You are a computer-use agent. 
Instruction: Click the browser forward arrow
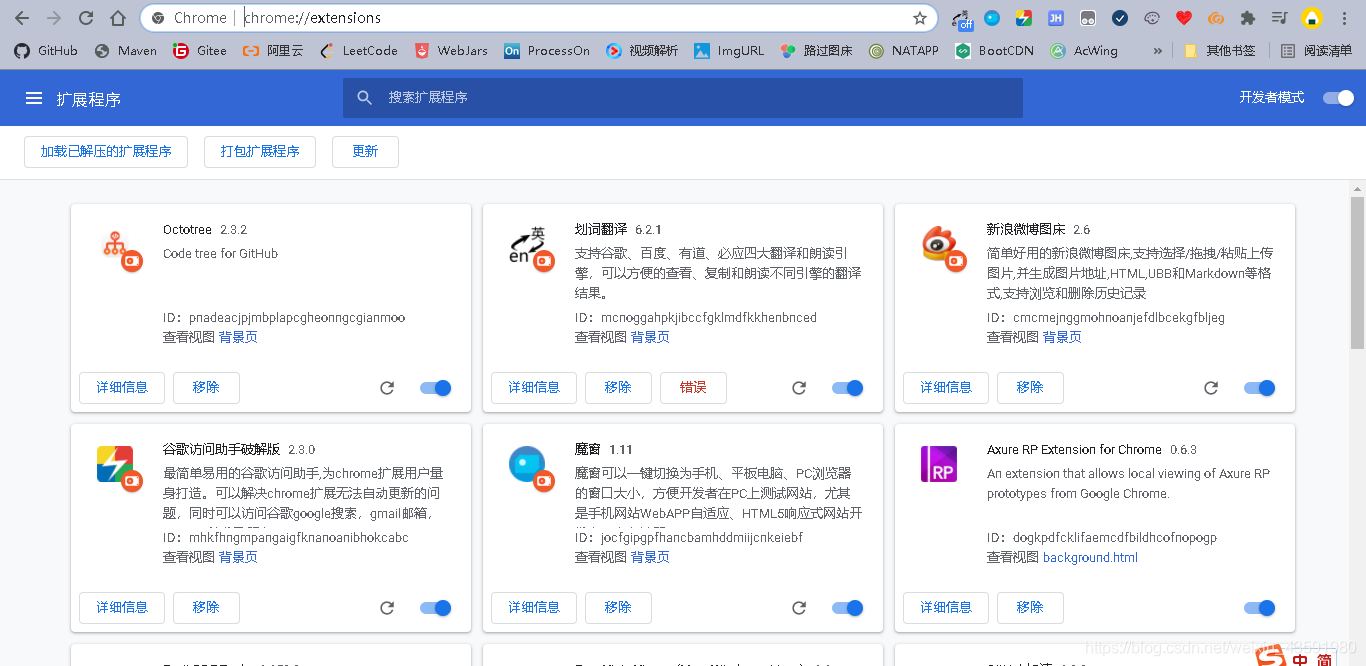click(54, 18)
